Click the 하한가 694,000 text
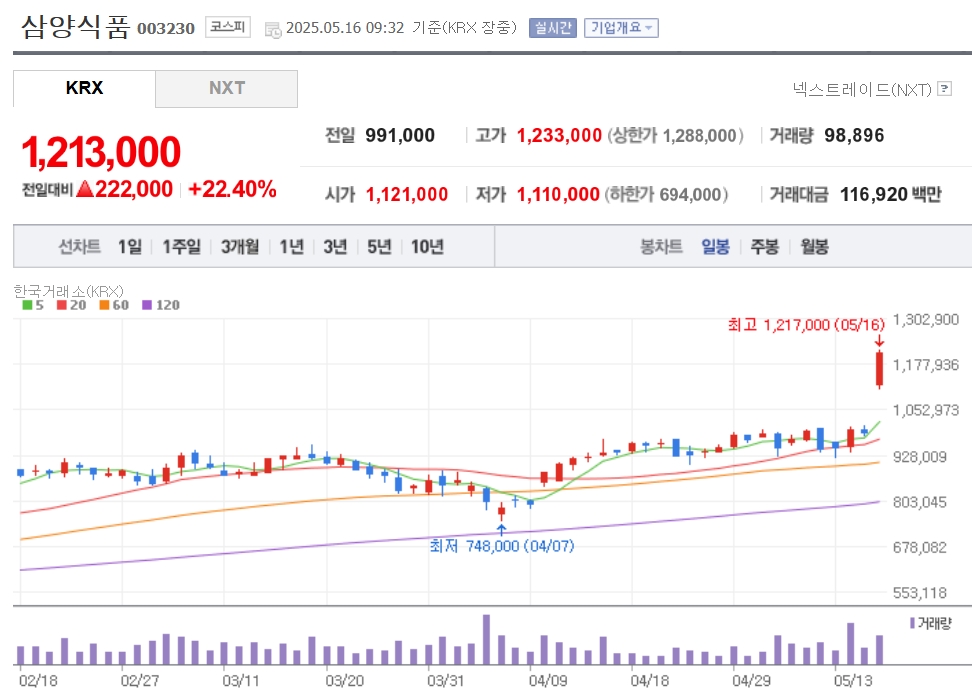 [x=666, y=195]
